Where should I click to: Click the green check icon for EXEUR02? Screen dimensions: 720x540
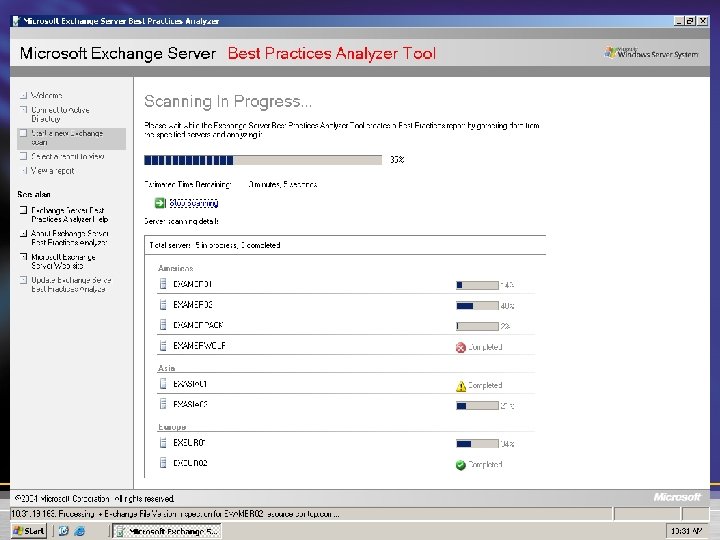pos(461,465)
